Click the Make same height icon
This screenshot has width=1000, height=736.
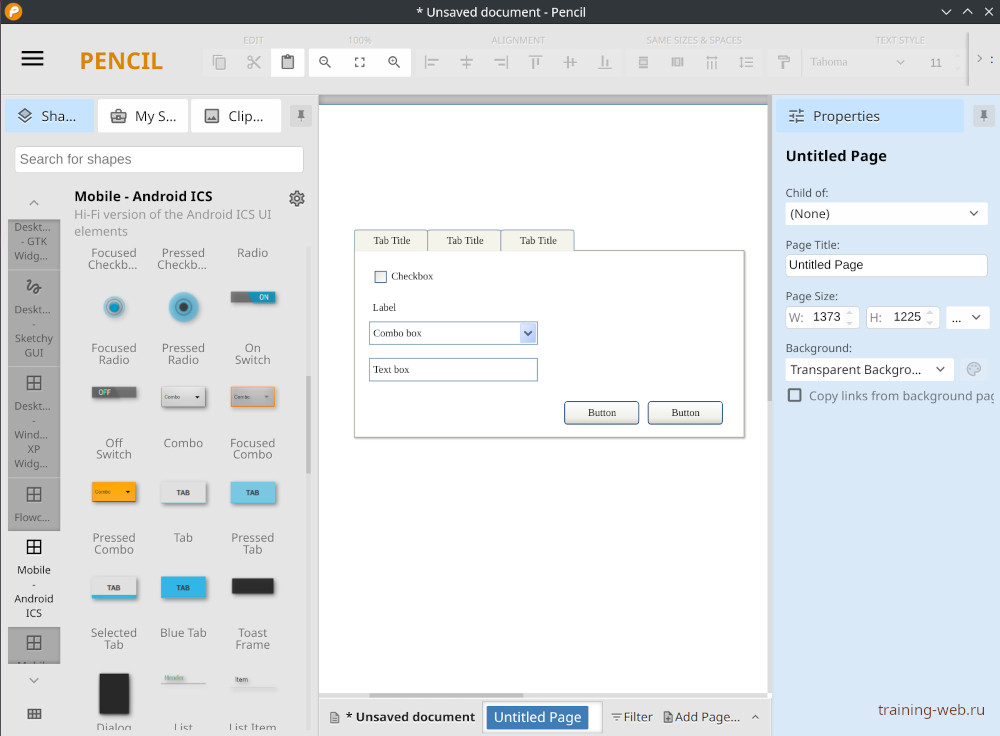pos(677,62)
